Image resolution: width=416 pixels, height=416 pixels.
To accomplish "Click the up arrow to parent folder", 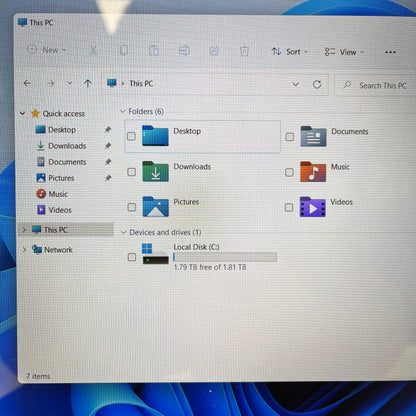I will pos(88,83).
